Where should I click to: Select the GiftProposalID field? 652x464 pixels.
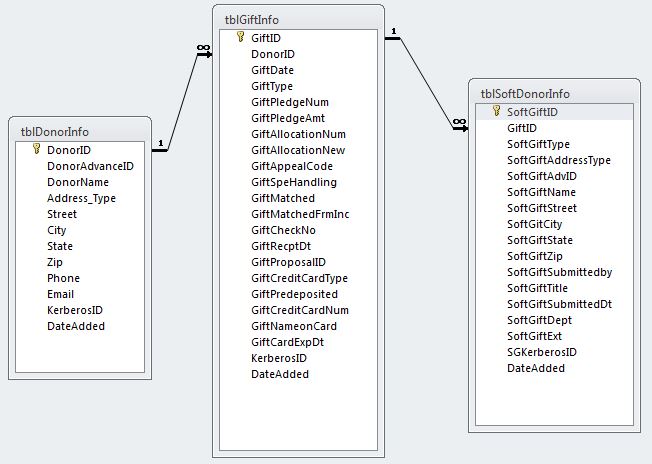298,262
